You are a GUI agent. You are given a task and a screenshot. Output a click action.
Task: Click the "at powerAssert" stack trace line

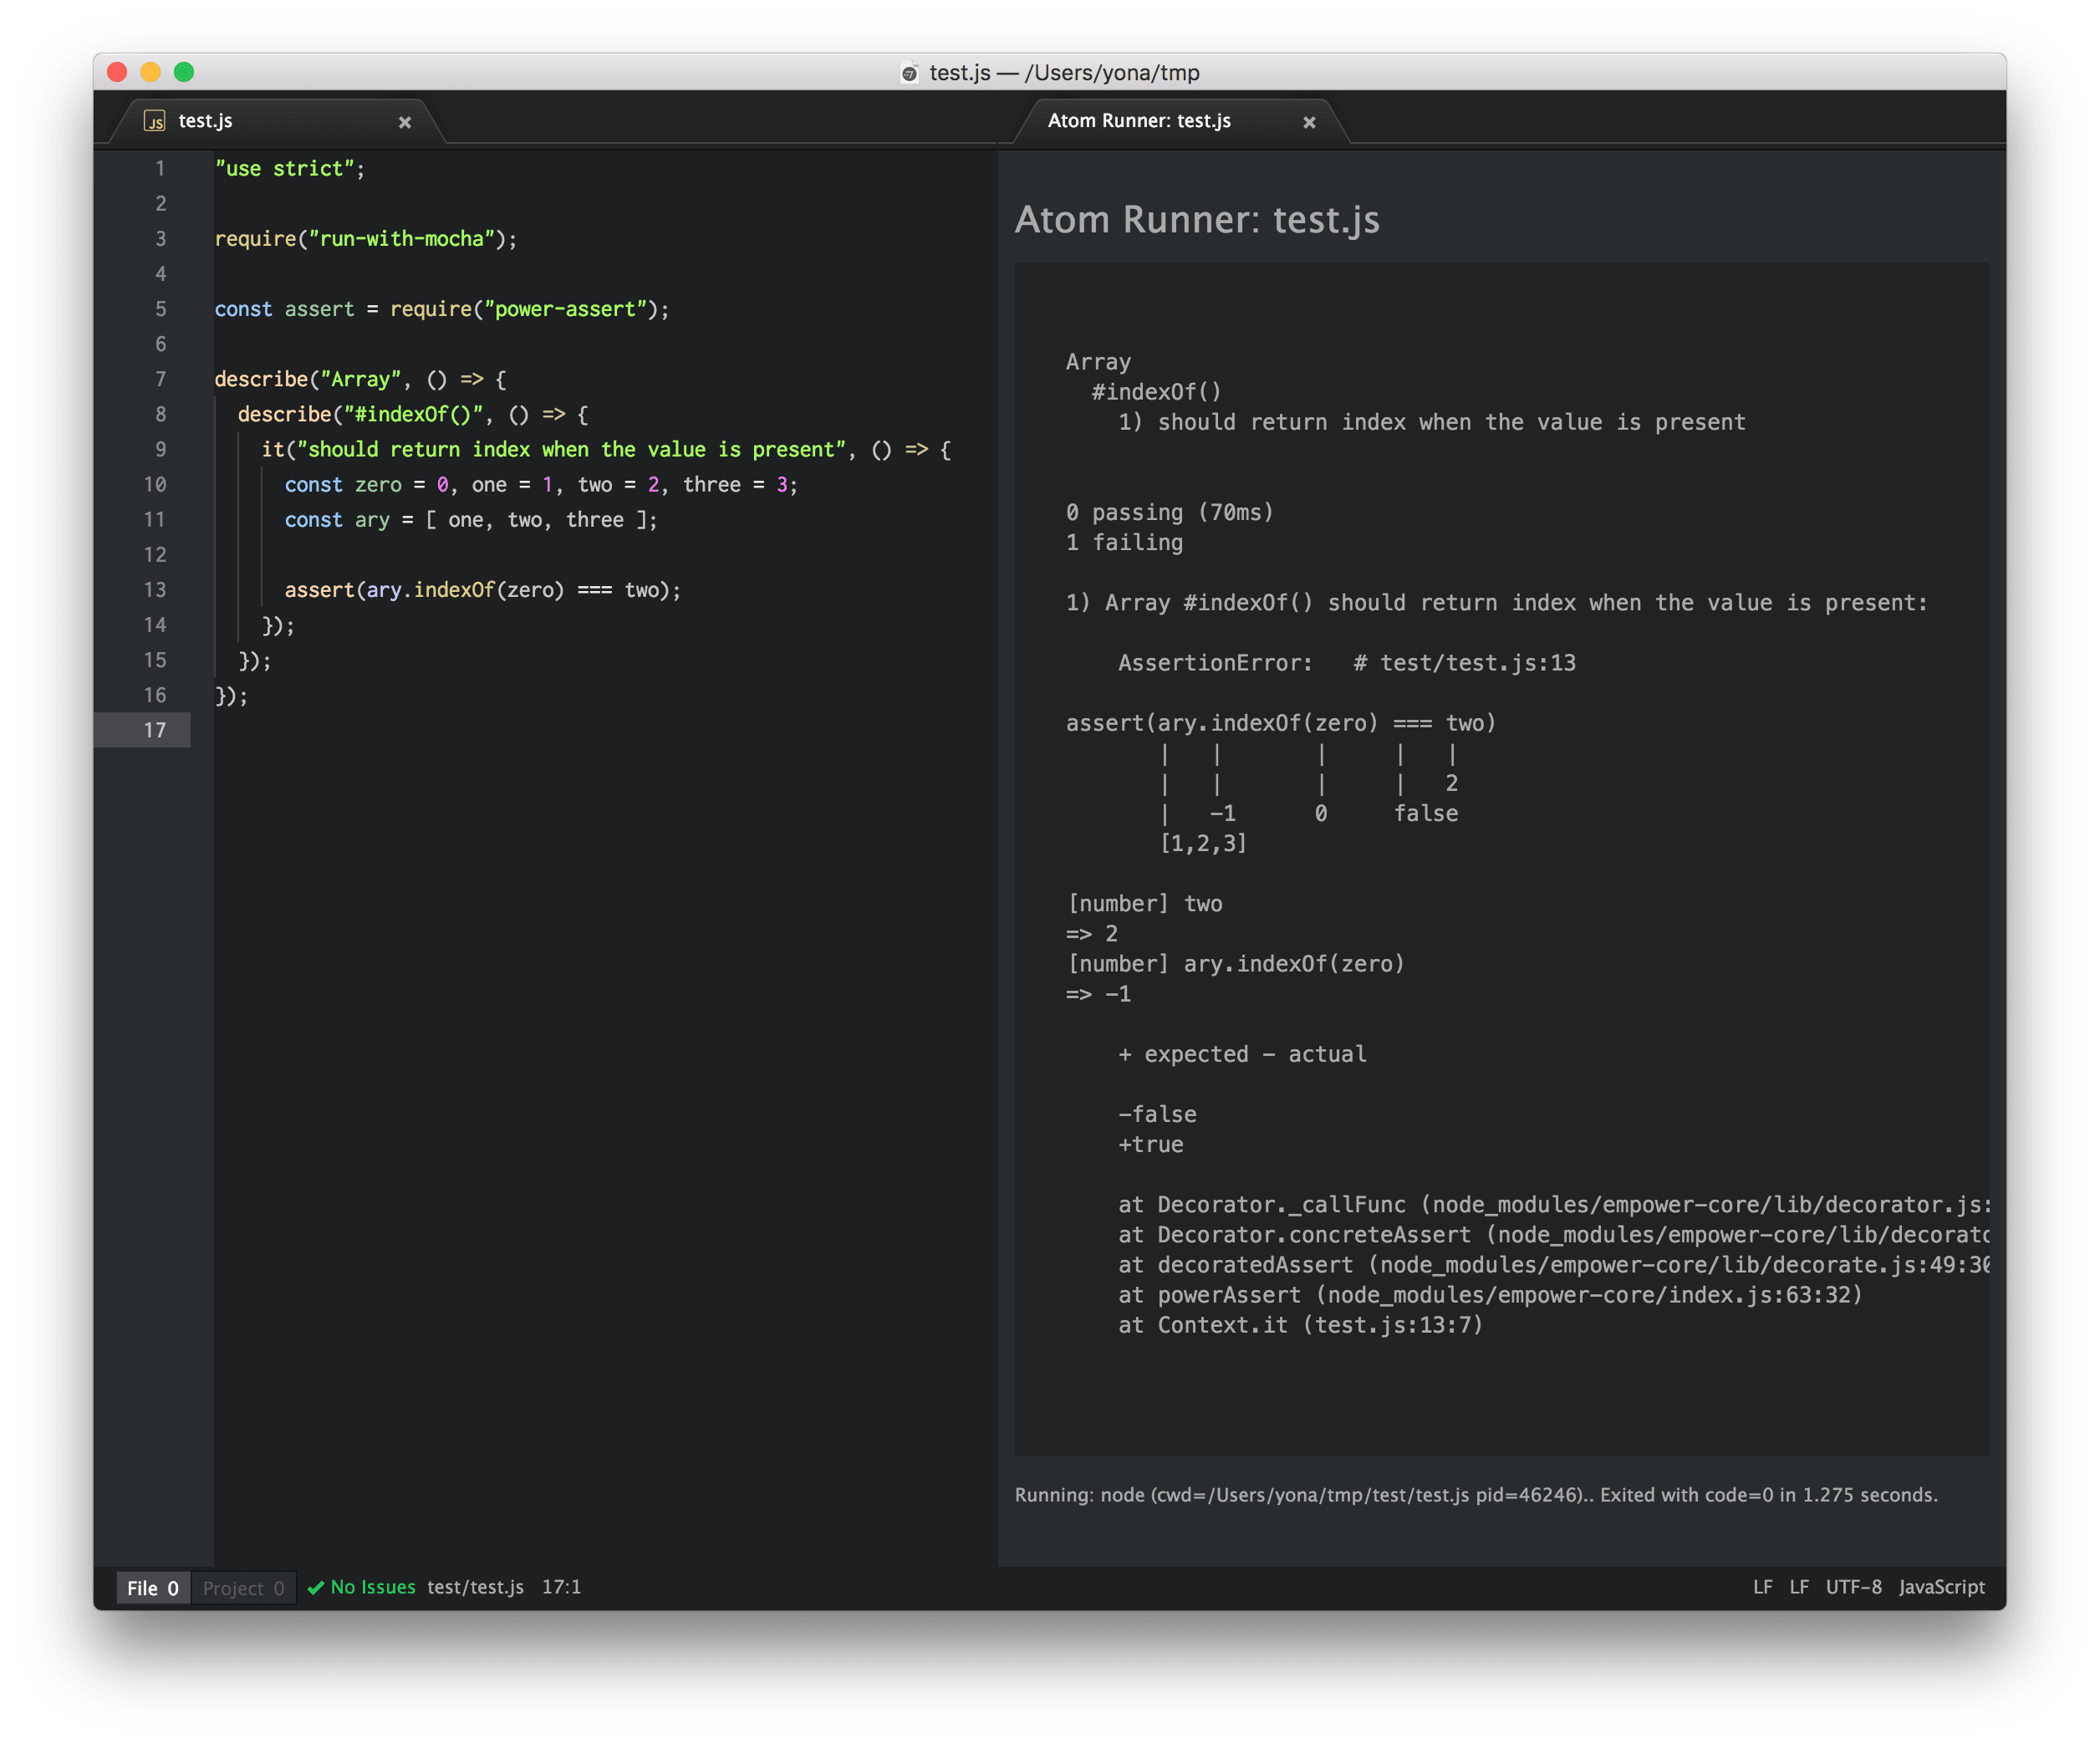[1490, 1295]
